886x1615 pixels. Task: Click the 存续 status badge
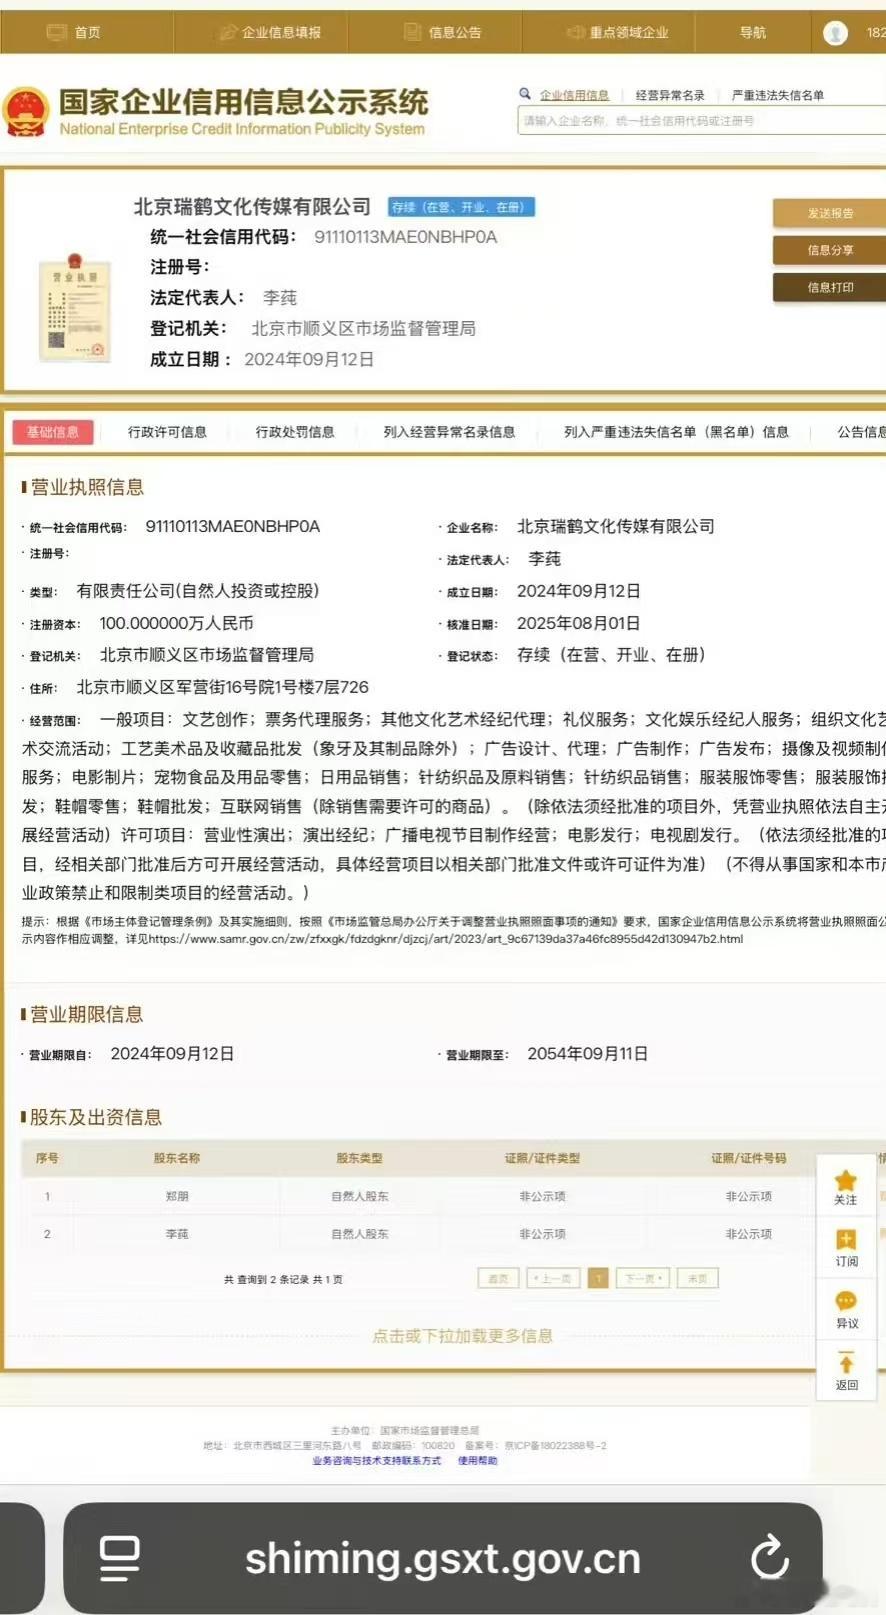[461, 207]
